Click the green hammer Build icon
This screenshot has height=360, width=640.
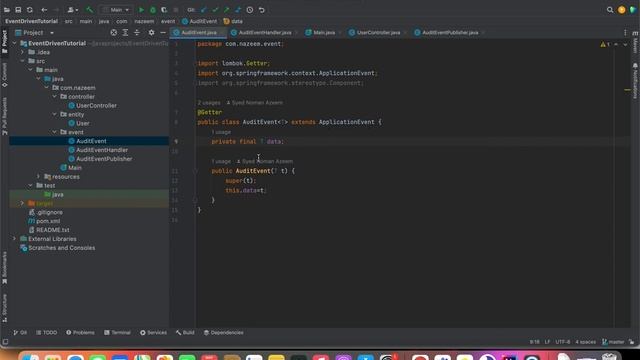(89, 10)
